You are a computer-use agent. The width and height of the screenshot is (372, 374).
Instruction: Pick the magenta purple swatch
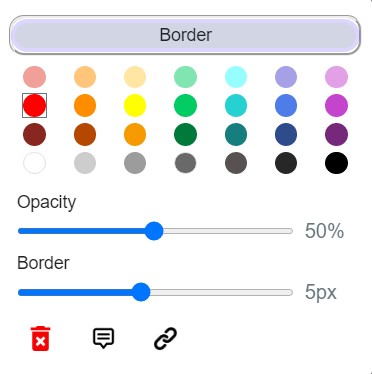(336, 105)
